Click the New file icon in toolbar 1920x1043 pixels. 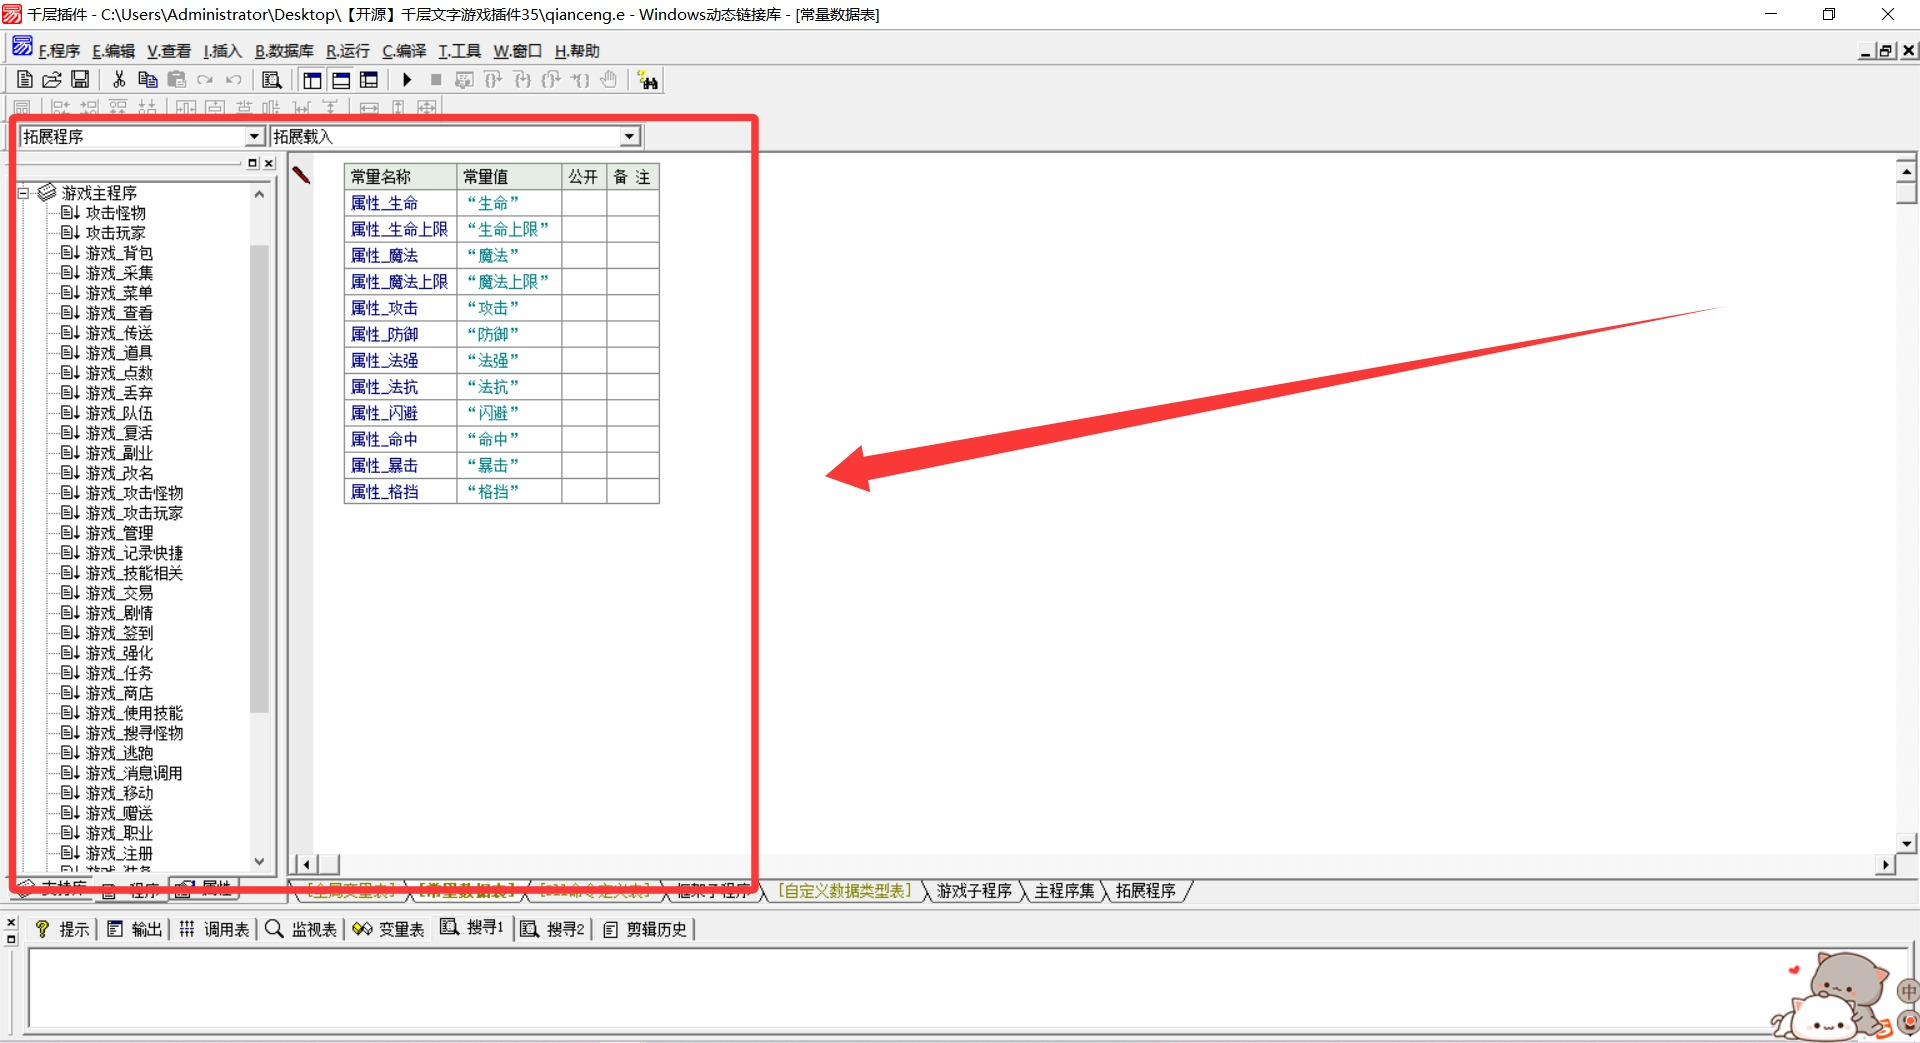click(x=25, y=80)
